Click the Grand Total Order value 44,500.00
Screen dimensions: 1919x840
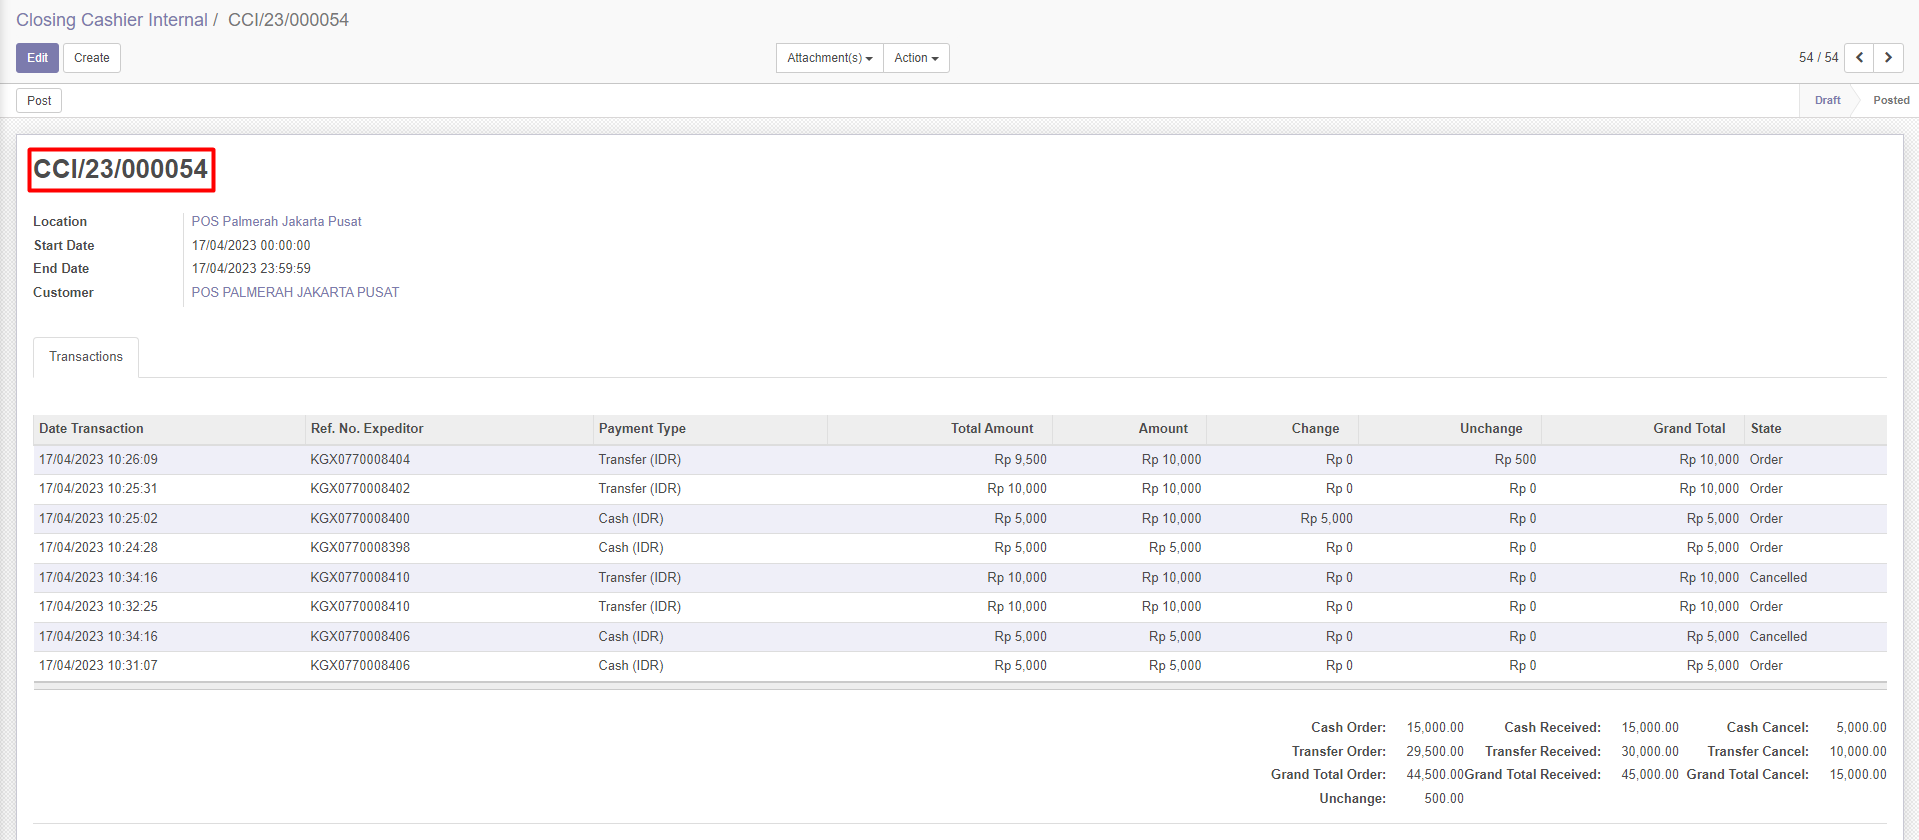click(1435, 775)
